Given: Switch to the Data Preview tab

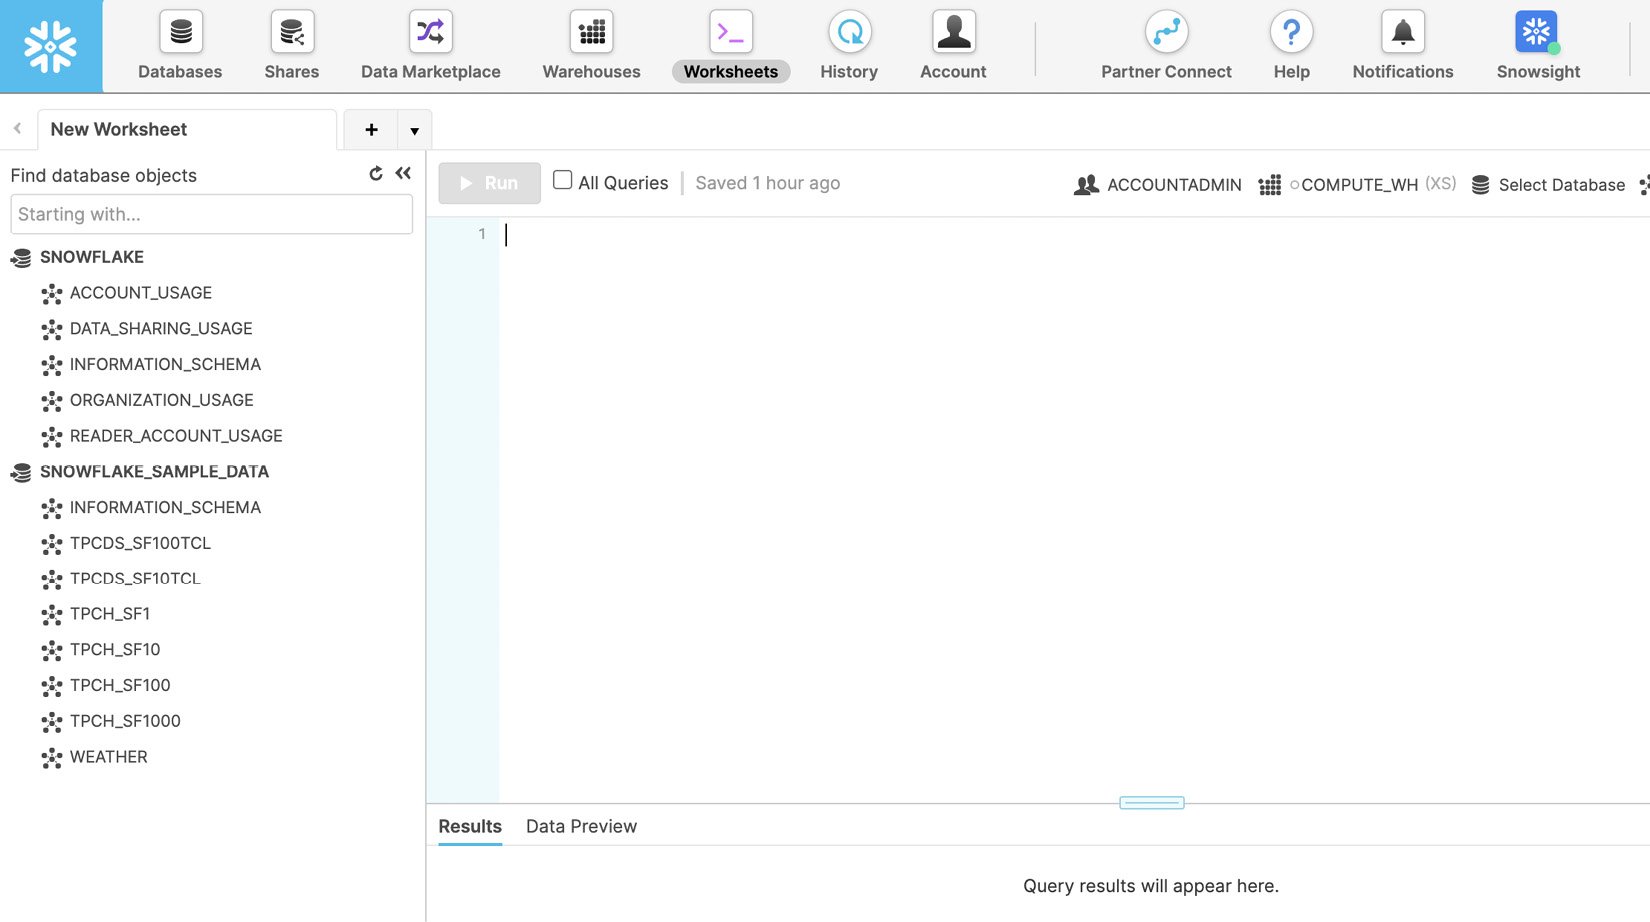Looking at the screenshot, I should [581, 827].
